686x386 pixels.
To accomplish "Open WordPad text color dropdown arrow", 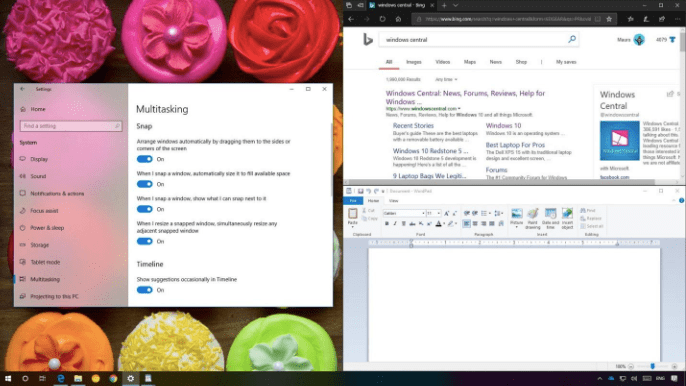I will 444,224.
